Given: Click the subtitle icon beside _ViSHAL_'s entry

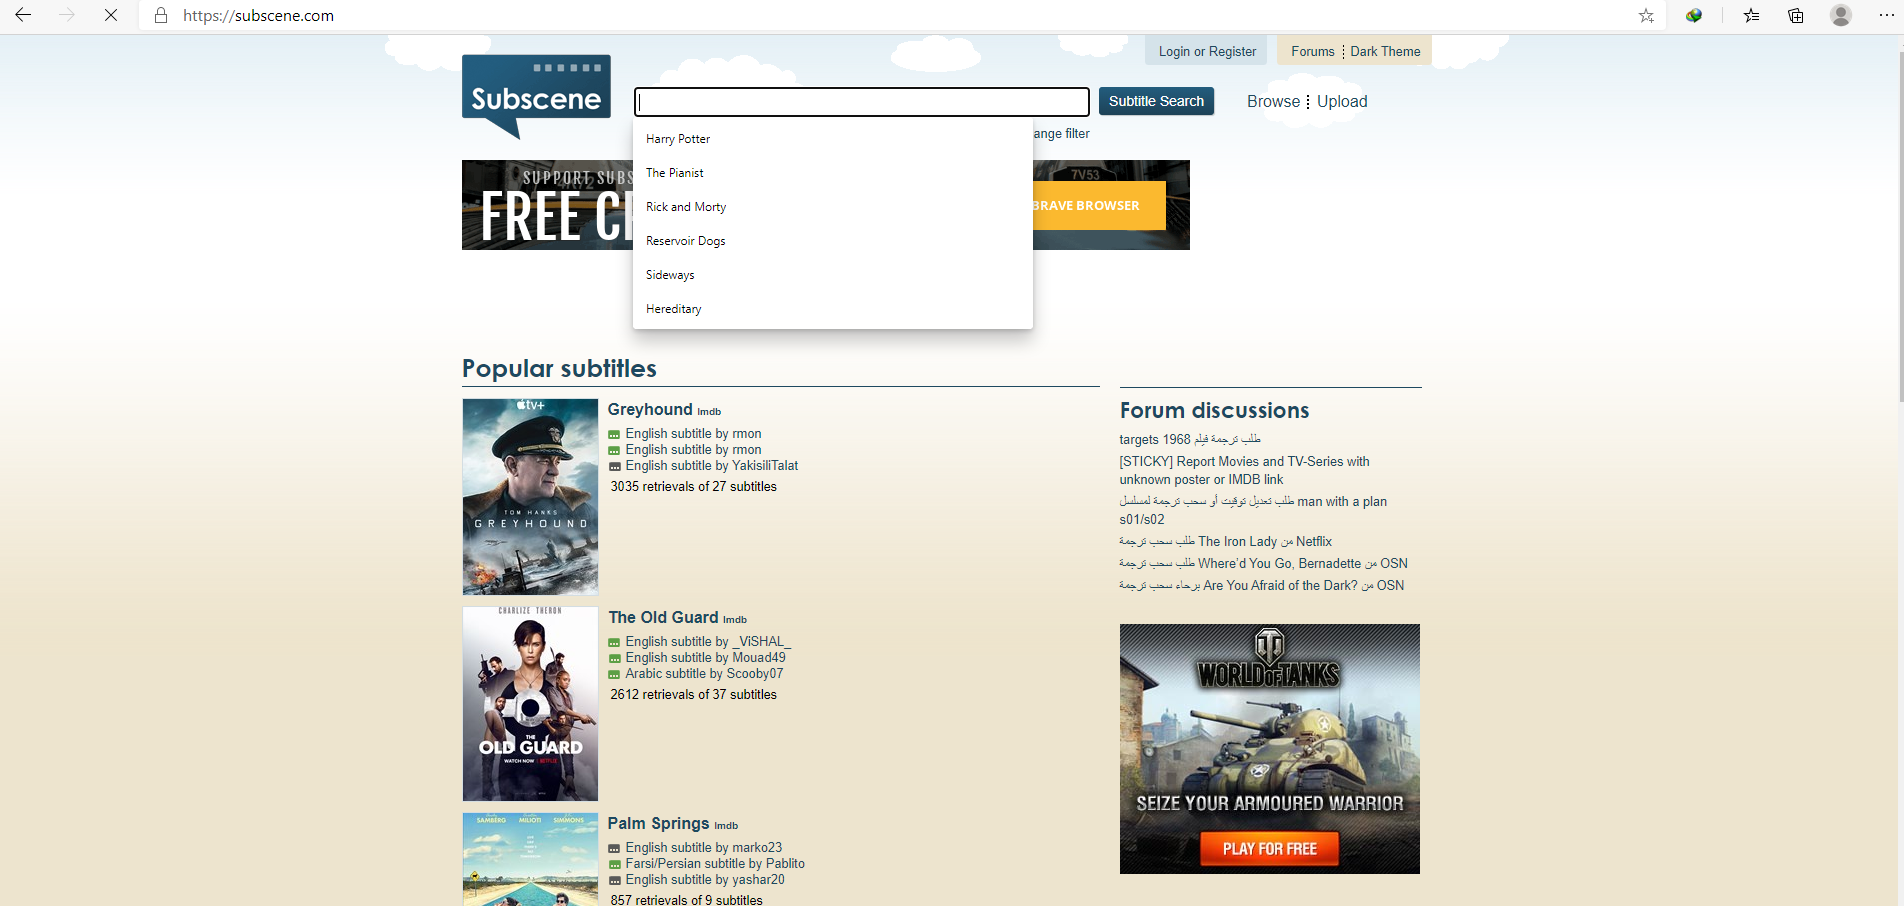Looking at the screenshot, I should point(614,643).
